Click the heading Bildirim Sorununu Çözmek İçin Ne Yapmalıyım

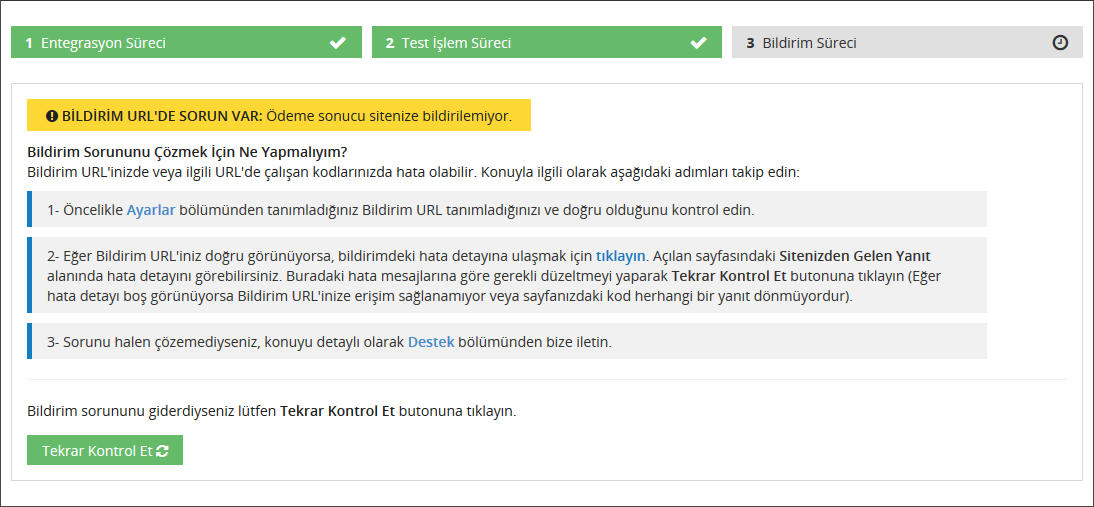coord(187,151)
